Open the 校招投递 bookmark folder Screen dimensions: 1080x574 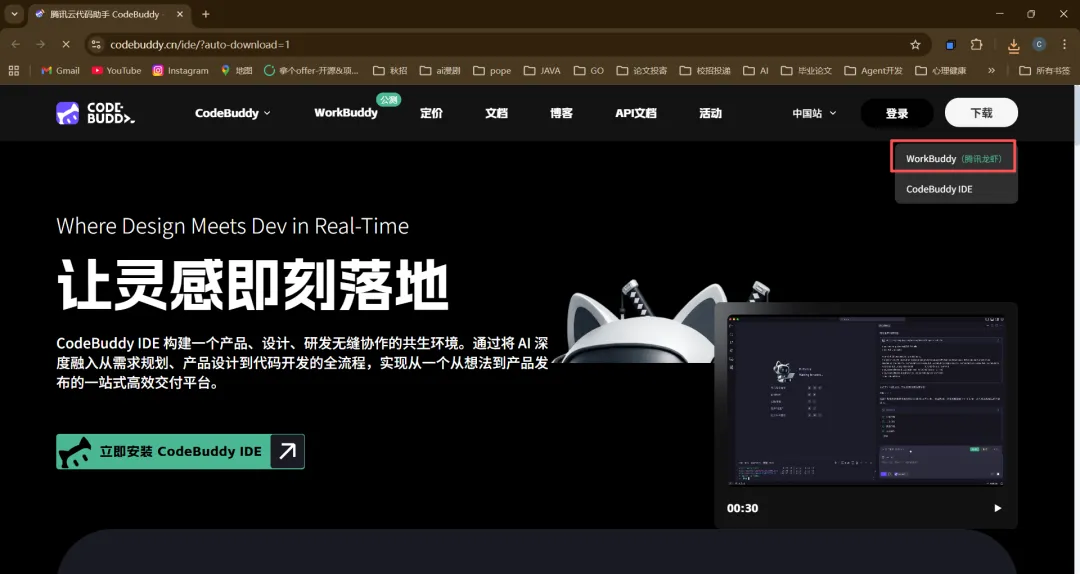(x=705, y=70)
